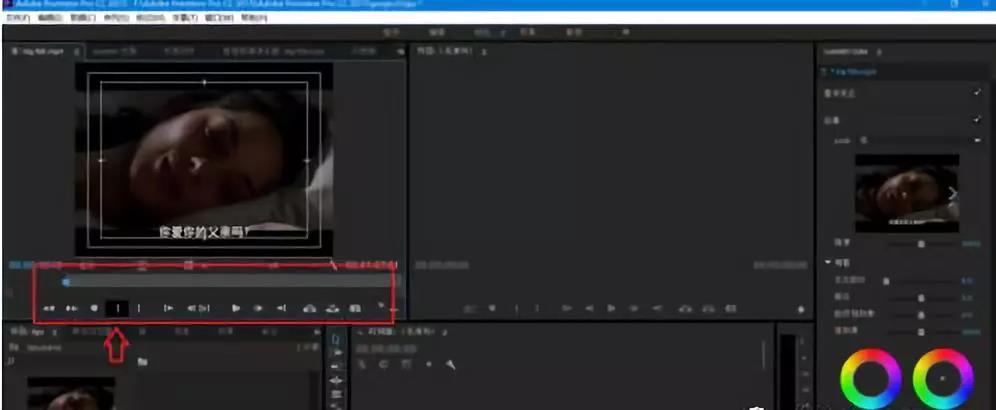Toggle Linked Selection in Timeline panel
Viewport: 996px width, 410px height.
[406, 364]
